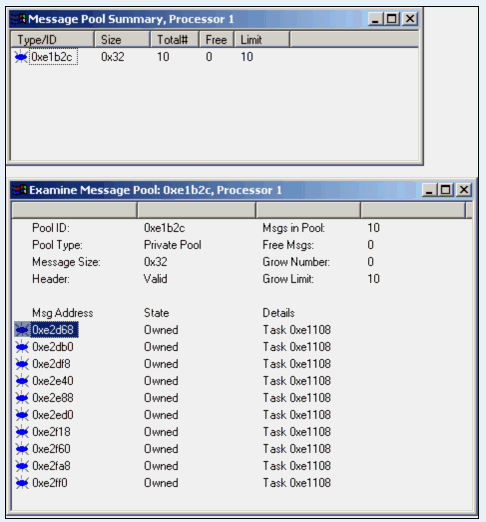Image resolution: width=486 pixels, height=522 pixels.
Task: Select message address 0xe2ff0
Action: click(50, 483)
